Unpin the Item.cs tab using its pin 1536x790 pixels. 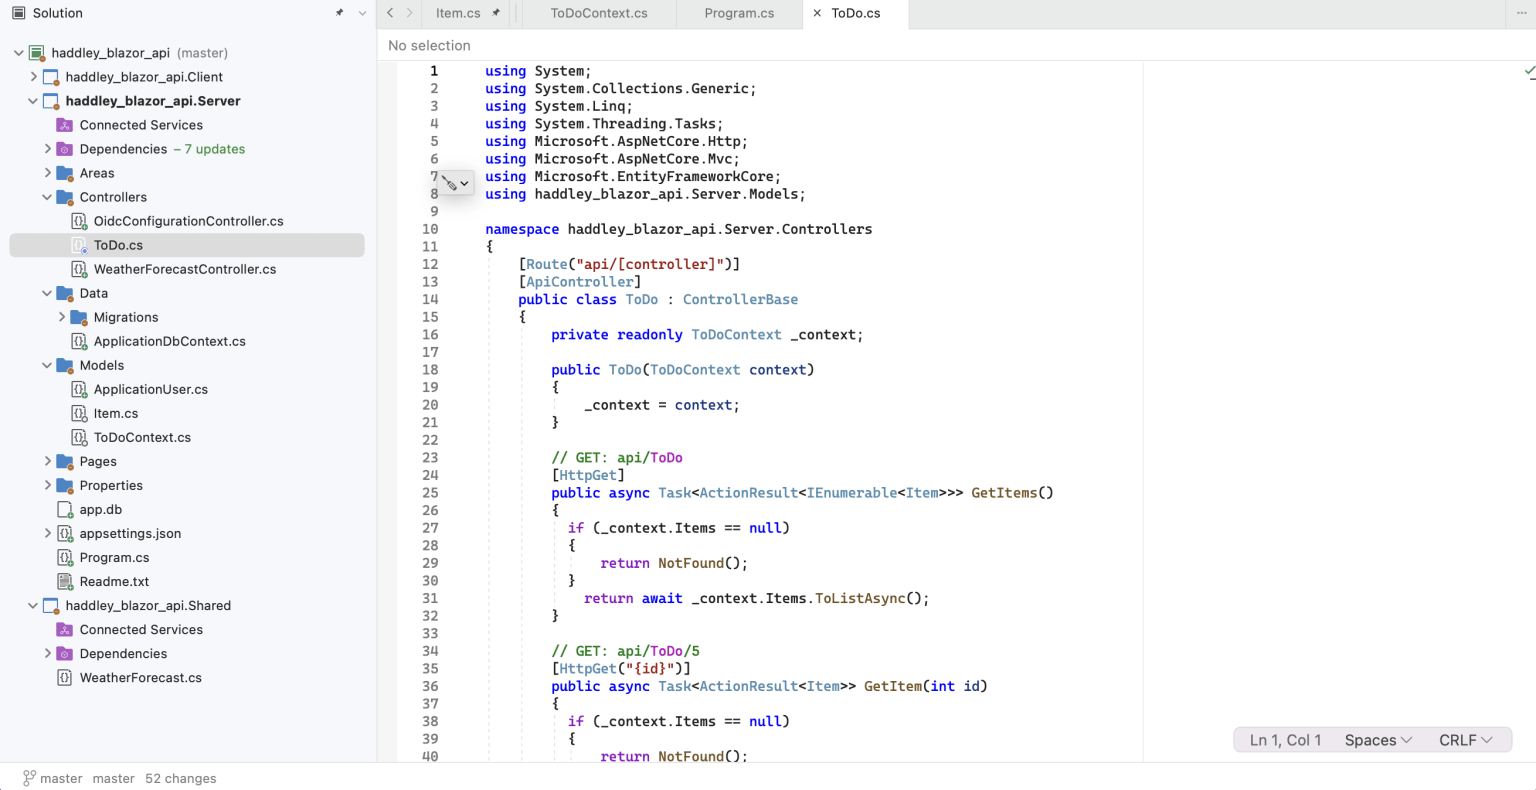coord(496,13)
